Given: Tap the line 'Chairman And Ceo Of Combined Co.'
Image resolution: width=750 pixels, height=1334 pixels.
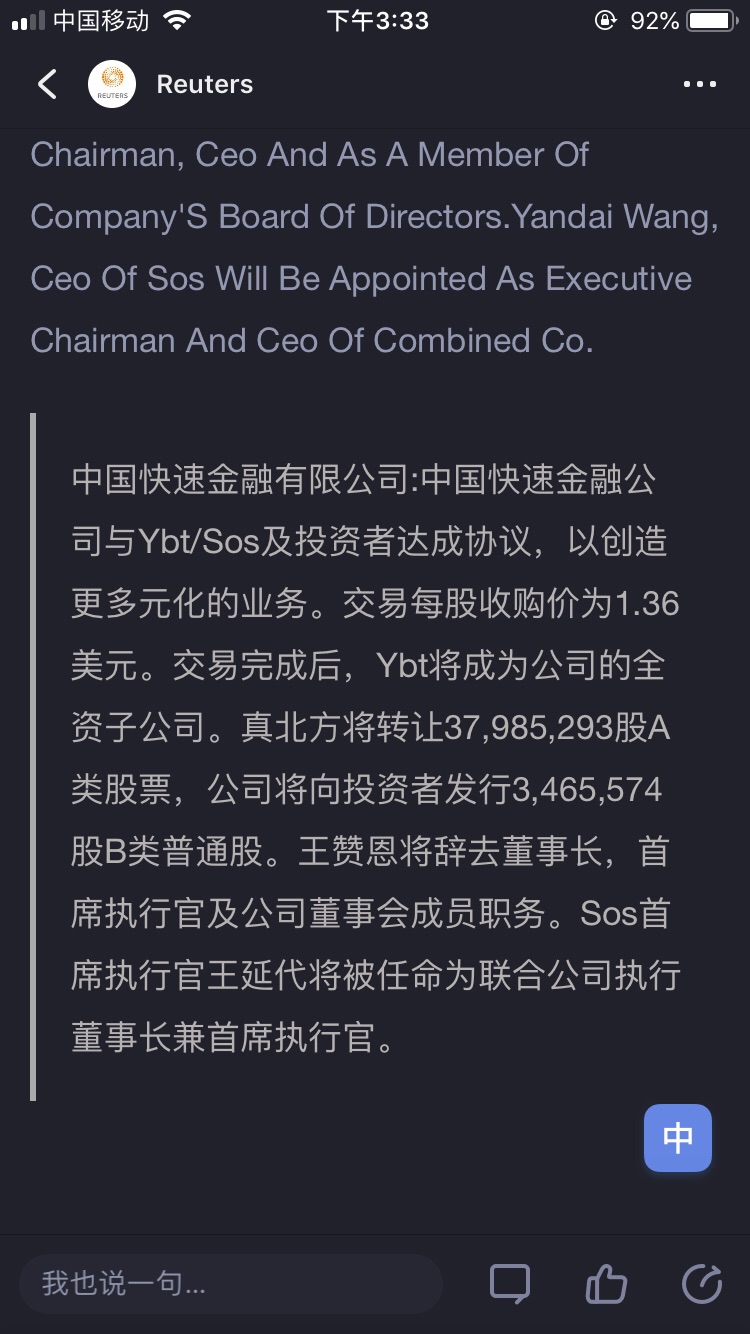Looking at the screenshot, I should tap(312, 340).
